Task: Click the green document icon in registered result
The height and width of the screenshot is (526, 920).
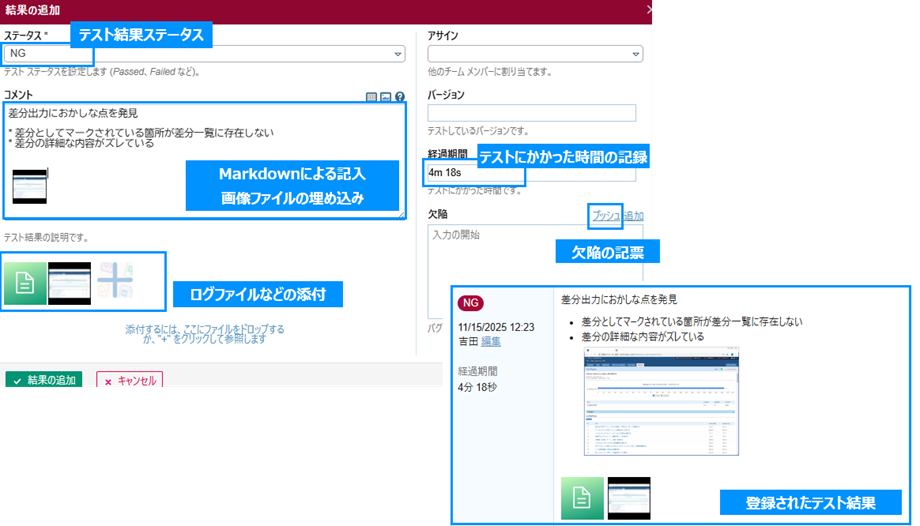Action: pyautogui.click(x=581, y=498)
